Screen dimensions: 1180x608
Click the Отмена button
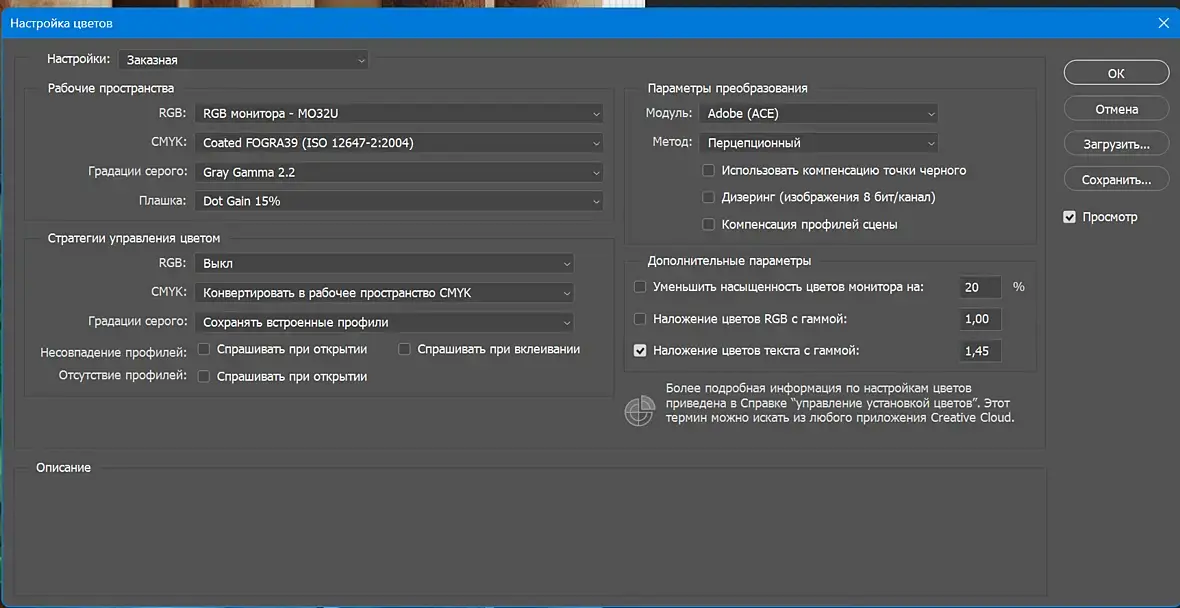(x=1116, y=109)
